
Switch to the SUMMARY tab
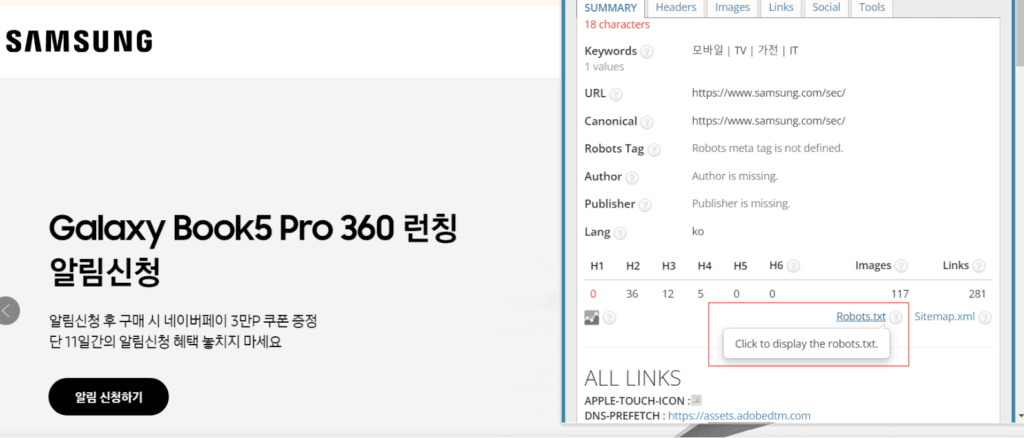click(610, 8)
